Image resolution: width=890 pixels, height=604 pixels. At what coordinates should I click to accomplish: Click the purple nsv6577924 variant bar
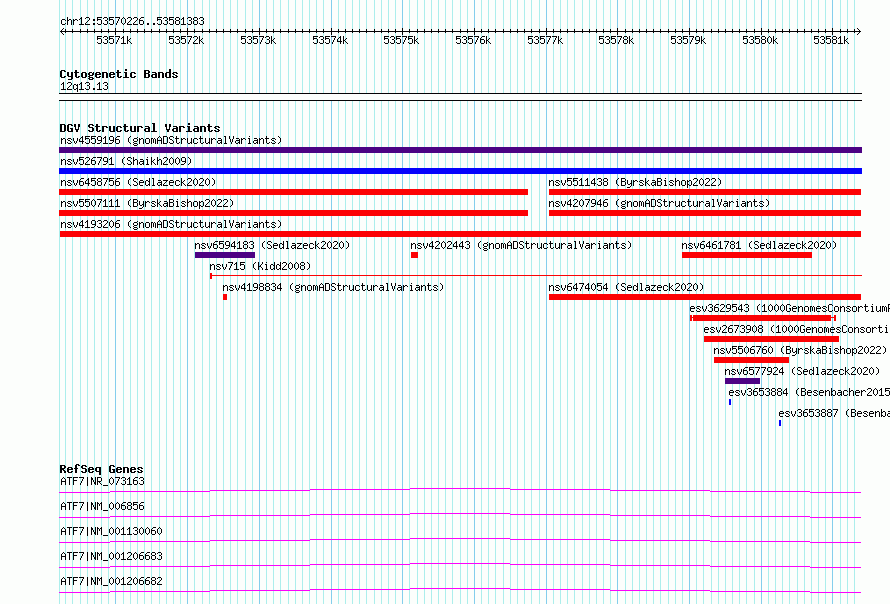pyautogui.click(x=742, y=381)
